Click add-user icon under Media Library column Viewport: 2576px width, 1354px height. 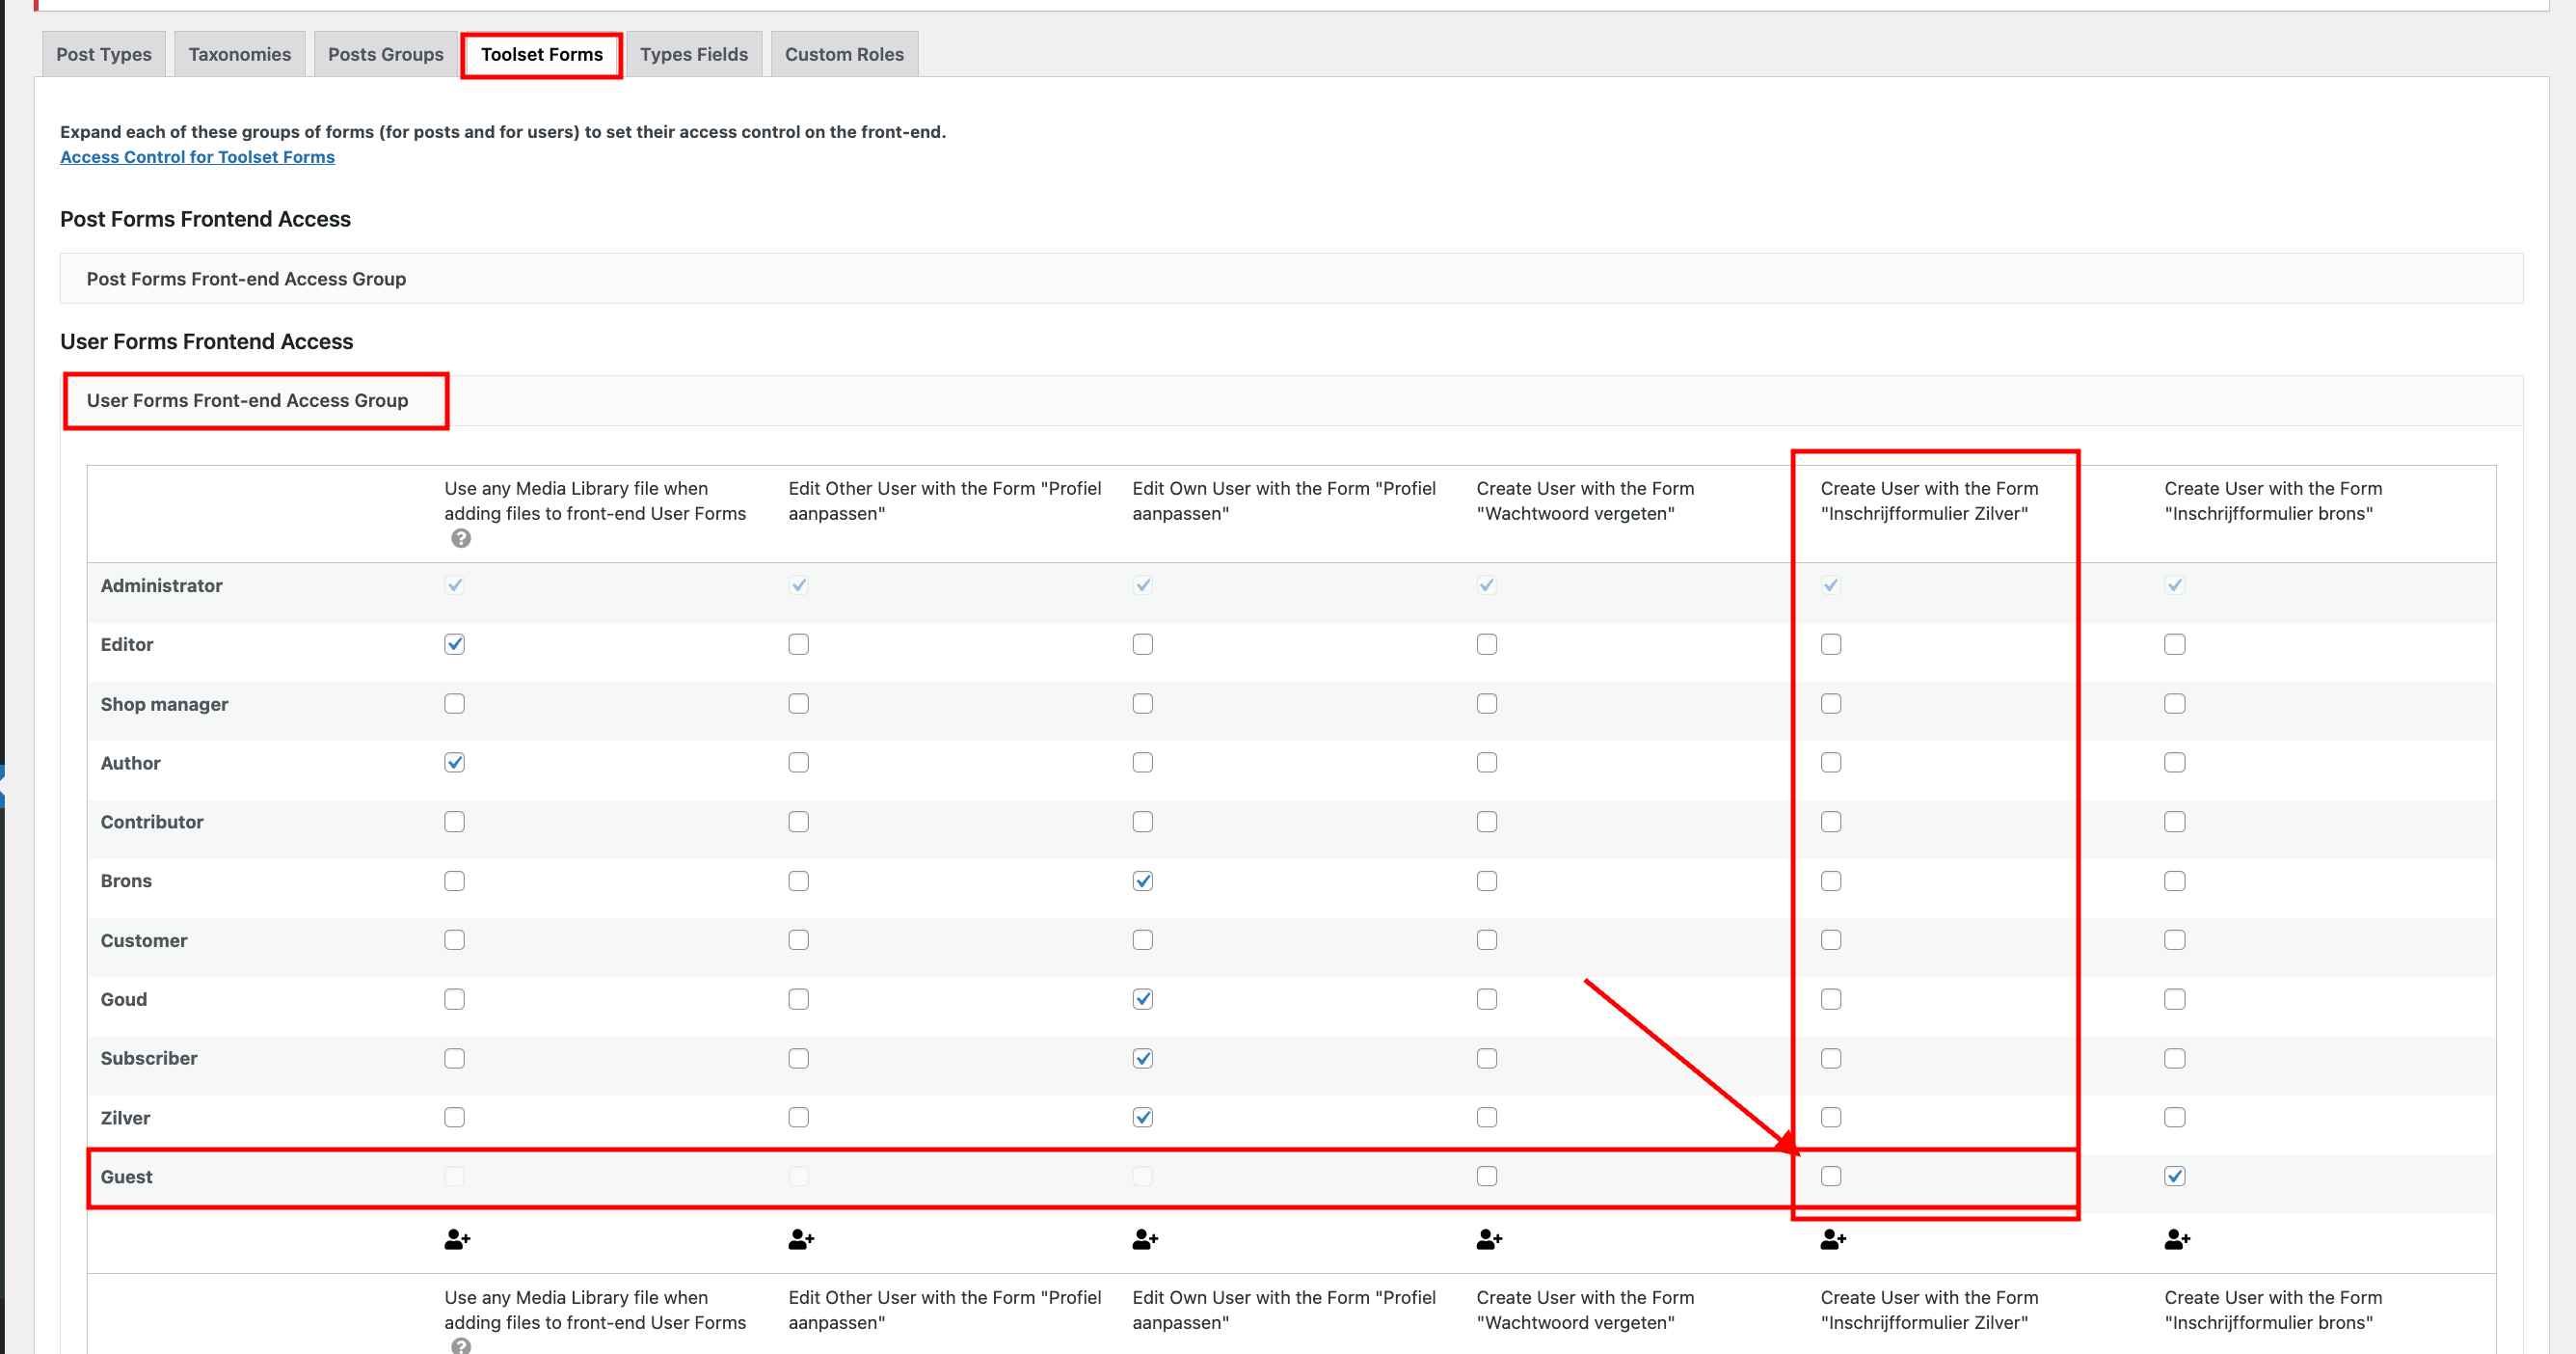pyautogui.click(x=457, y=1240)
